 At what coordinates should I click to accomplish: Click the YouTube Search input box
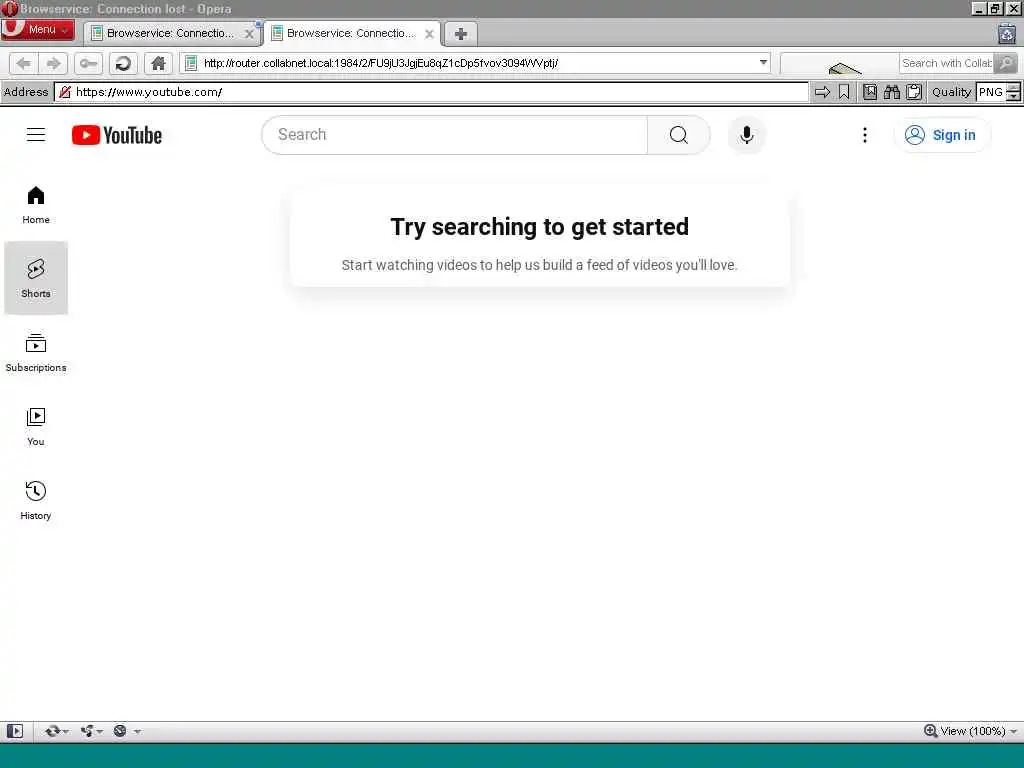[x=455, y=135]
